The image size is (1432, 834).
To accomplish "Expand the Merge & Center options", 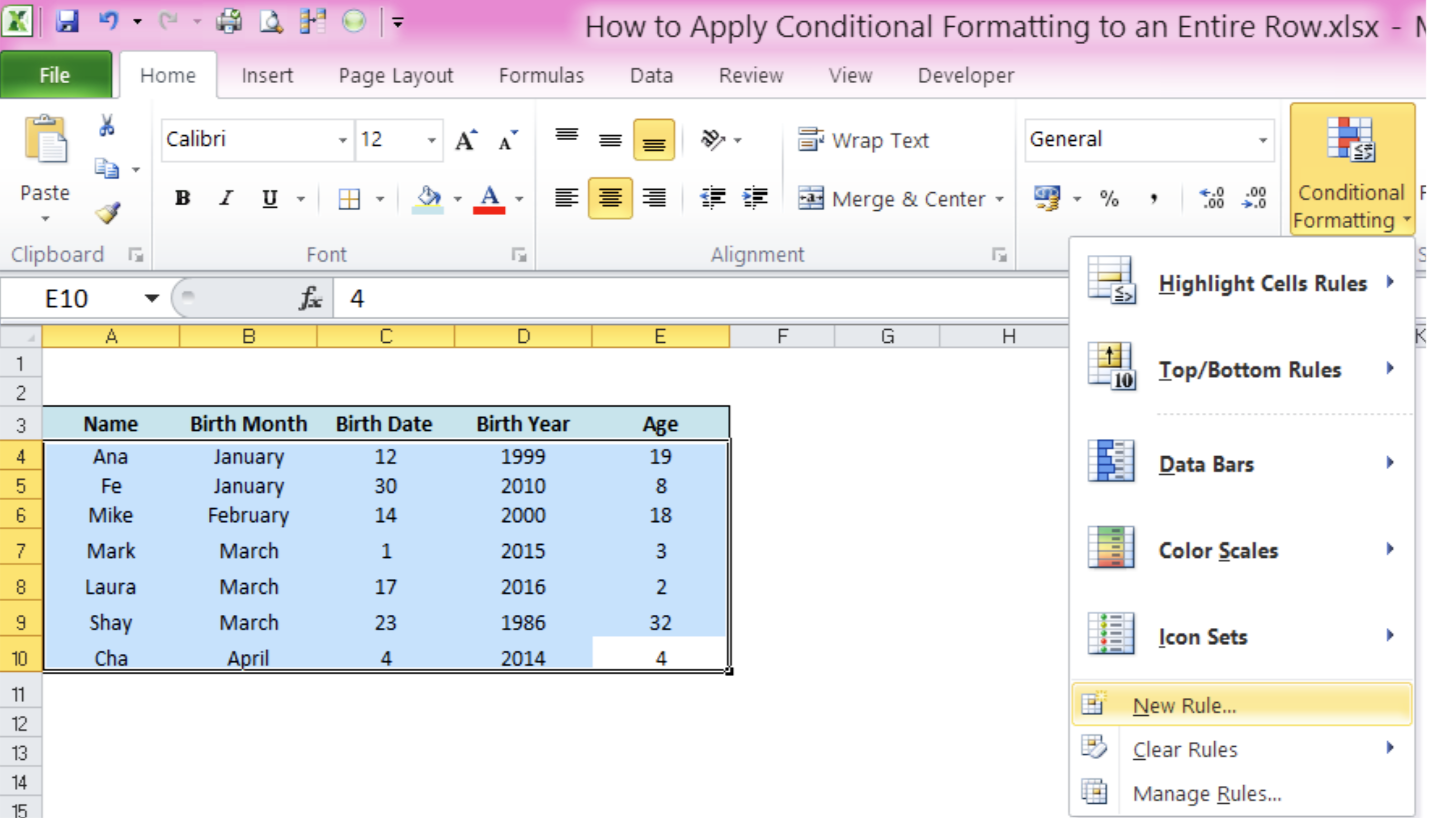I will coord(1000,198).
